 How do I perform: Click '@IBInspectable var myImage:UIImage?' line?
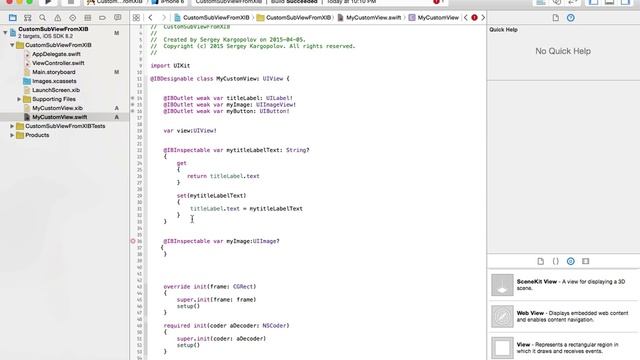pos(221,241)
